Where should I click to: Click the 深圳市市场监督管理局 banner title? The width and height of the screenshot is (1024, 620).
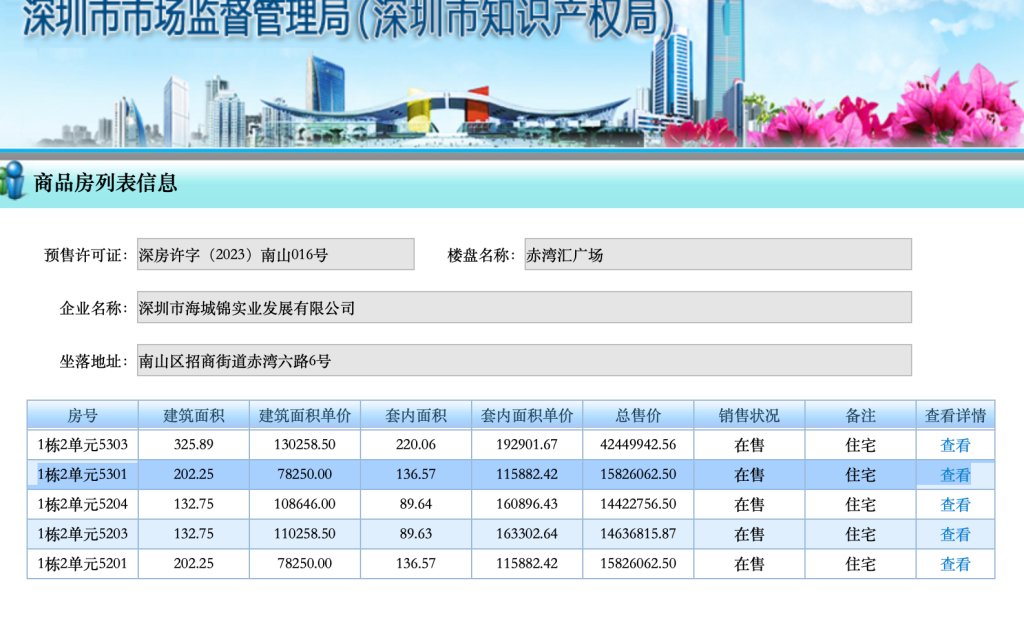coord(347,20)
